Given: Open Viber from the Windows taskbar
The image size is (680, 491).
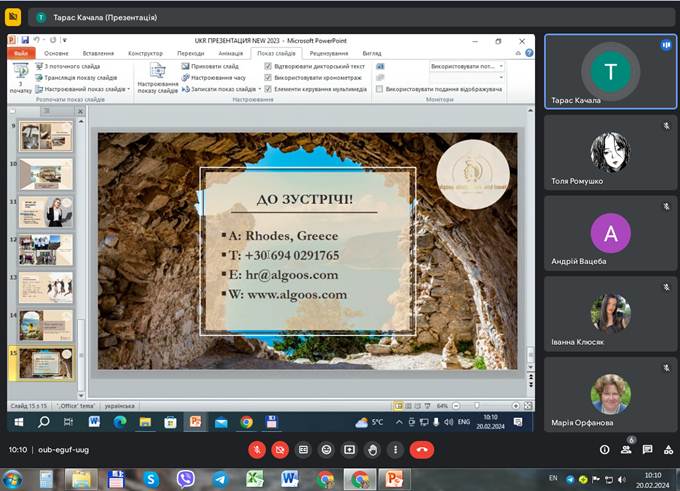Looking at the screenshot, I should tap(187, 479).
